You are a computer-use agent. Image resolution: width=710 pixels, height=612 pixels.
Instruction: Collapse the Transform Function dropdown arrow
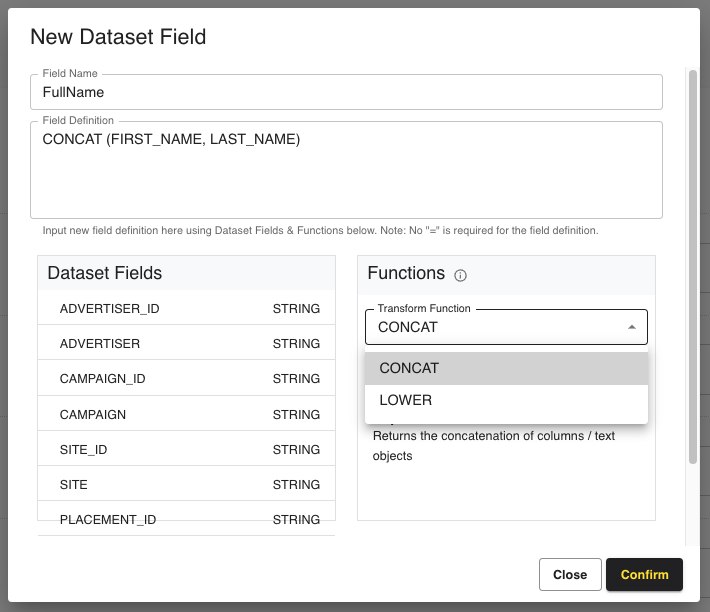tap(631, 327)
